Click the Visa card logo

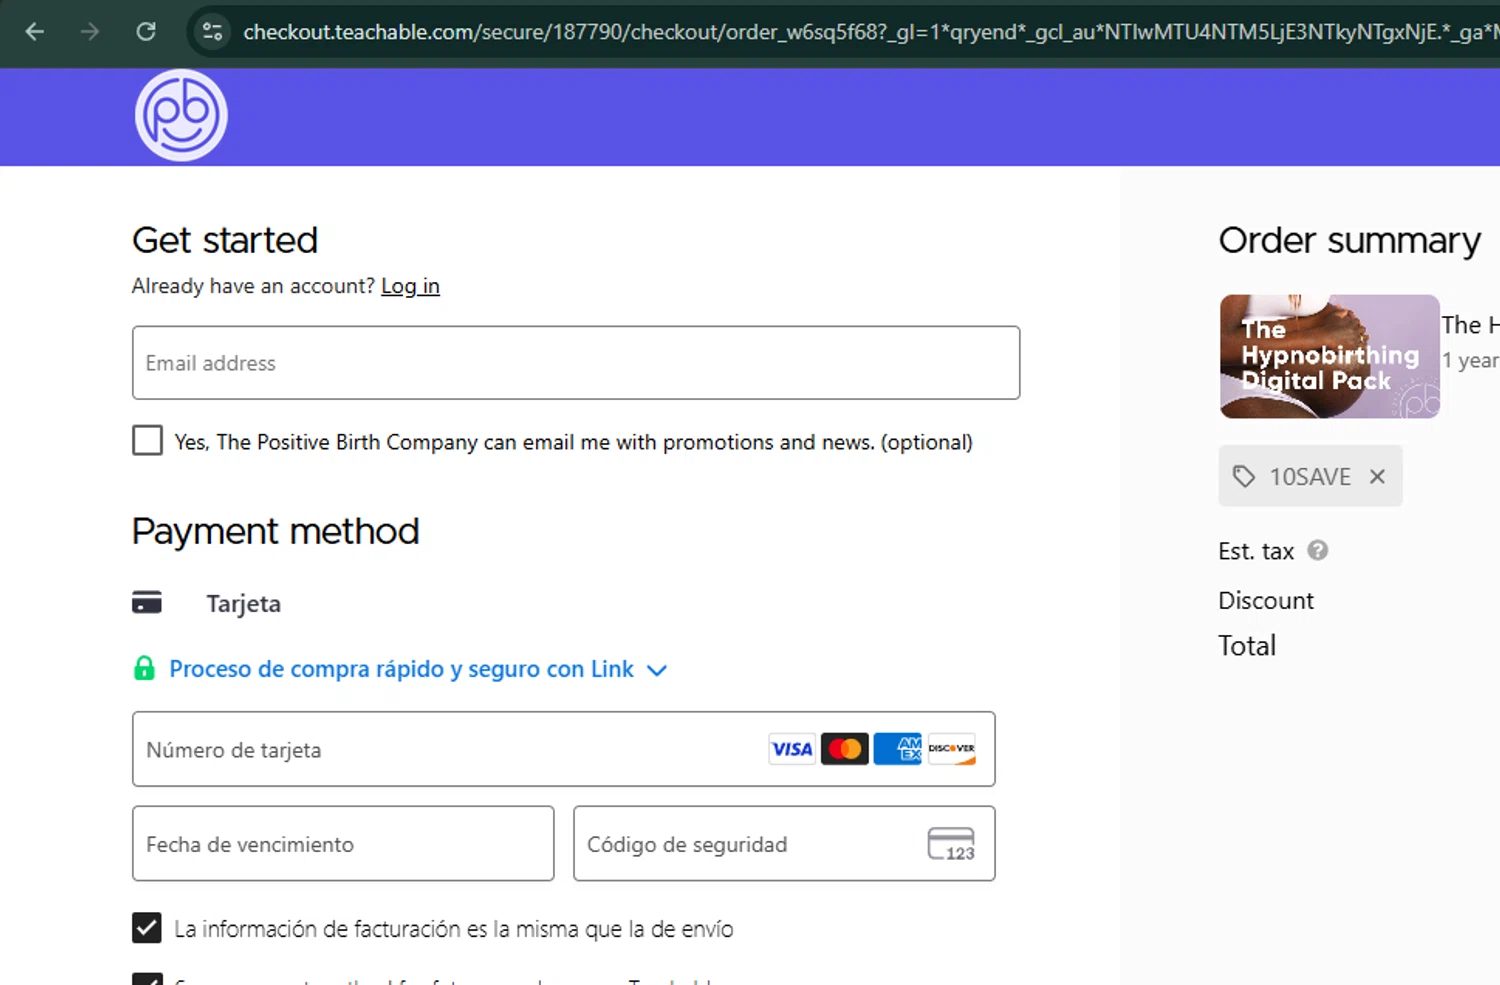pyautogui.click(x=792, y=749)
